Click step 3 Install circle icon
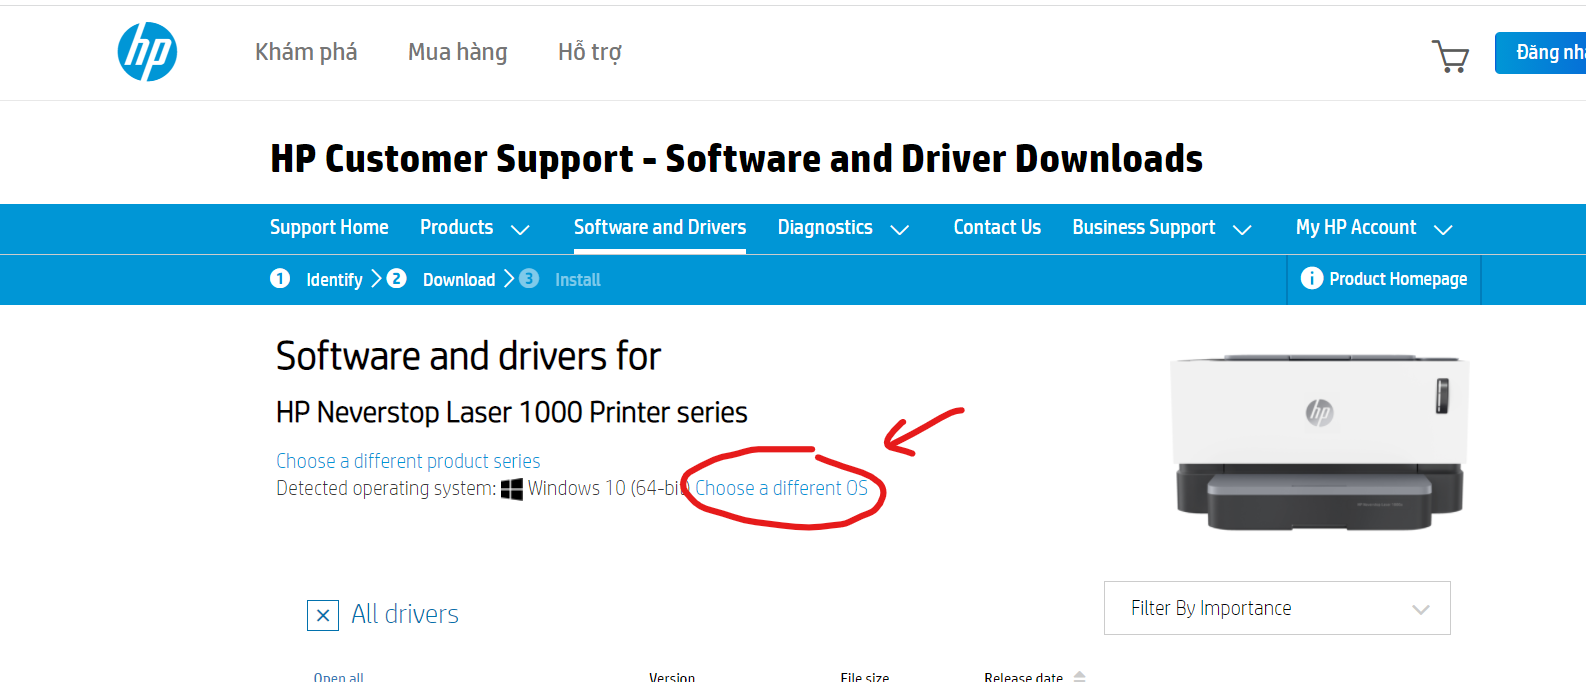The image size is (1586, 682). click(x=529, y=278)
